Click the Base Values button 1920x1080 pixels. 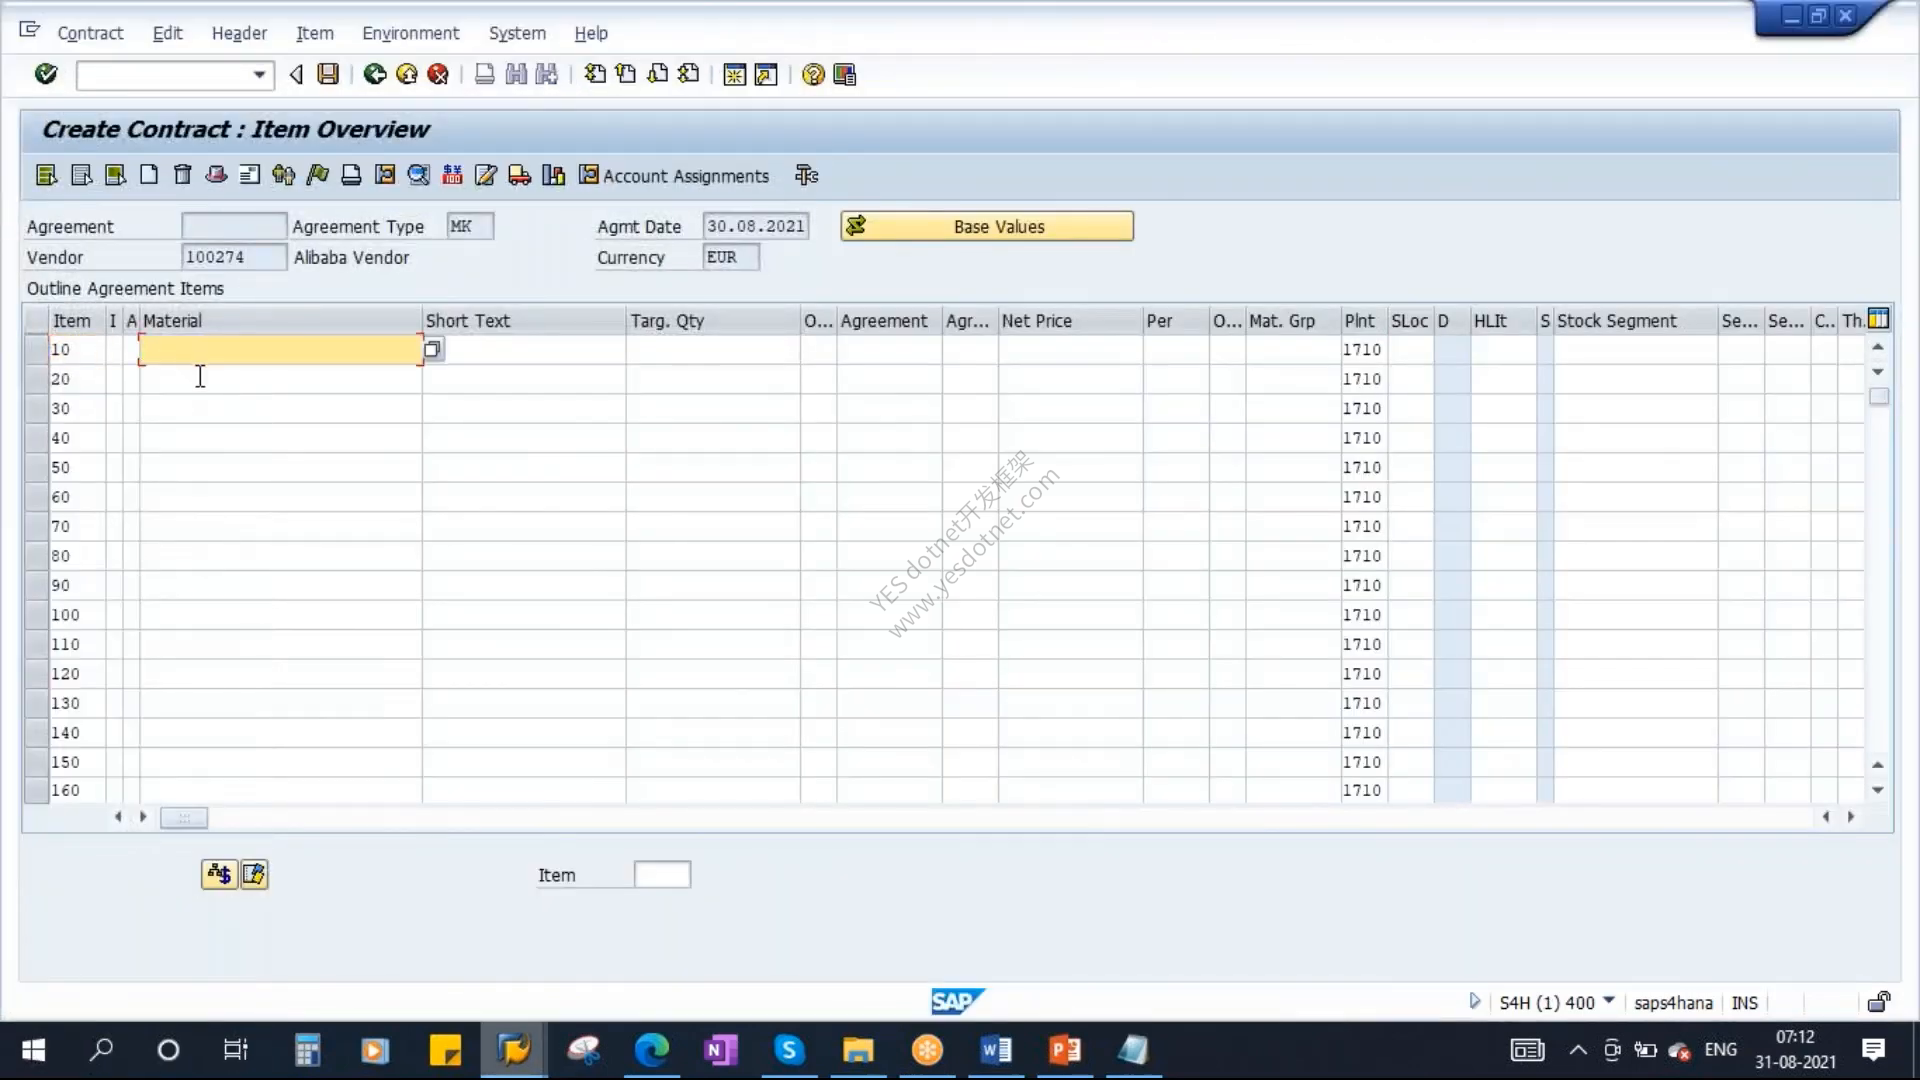point(987,226)
